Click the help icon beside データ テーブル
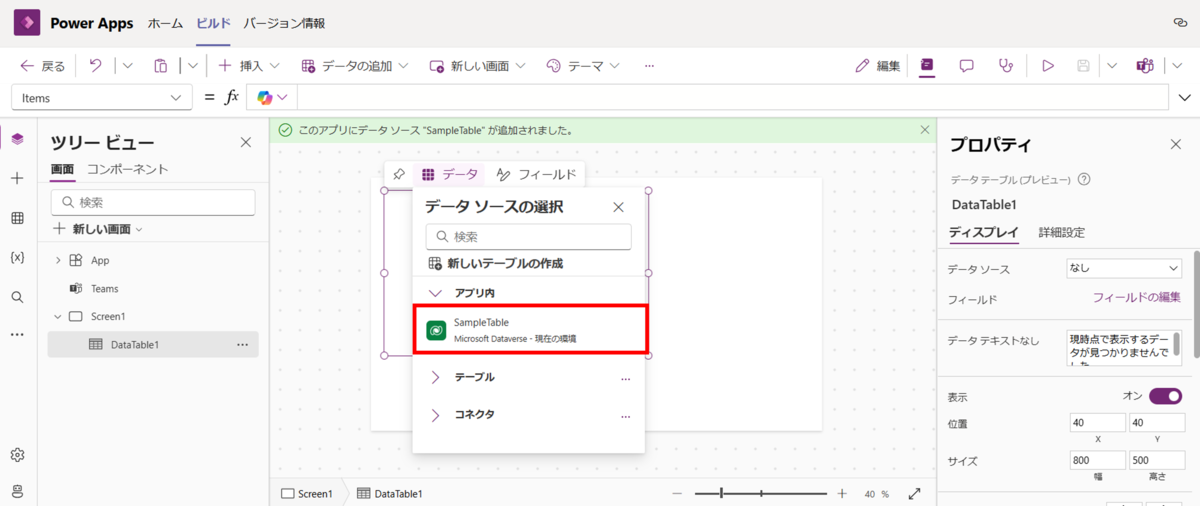1200x506 pixels. (x=1084, y=180)
